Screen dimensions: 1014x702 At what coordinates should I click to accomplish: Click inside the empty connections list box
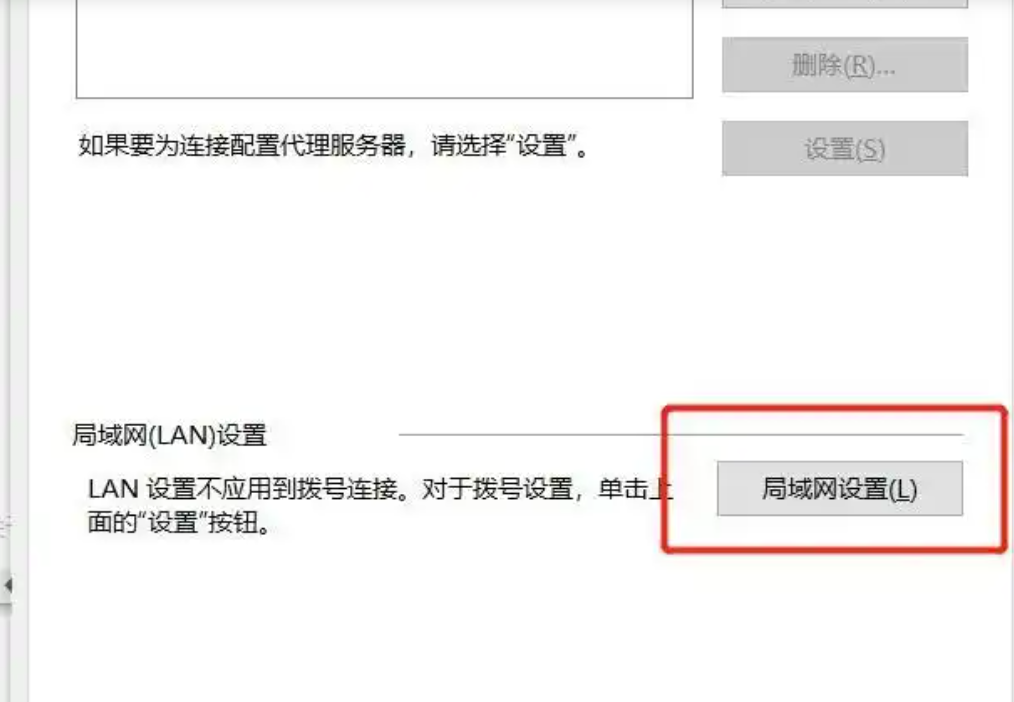point(385,48)
